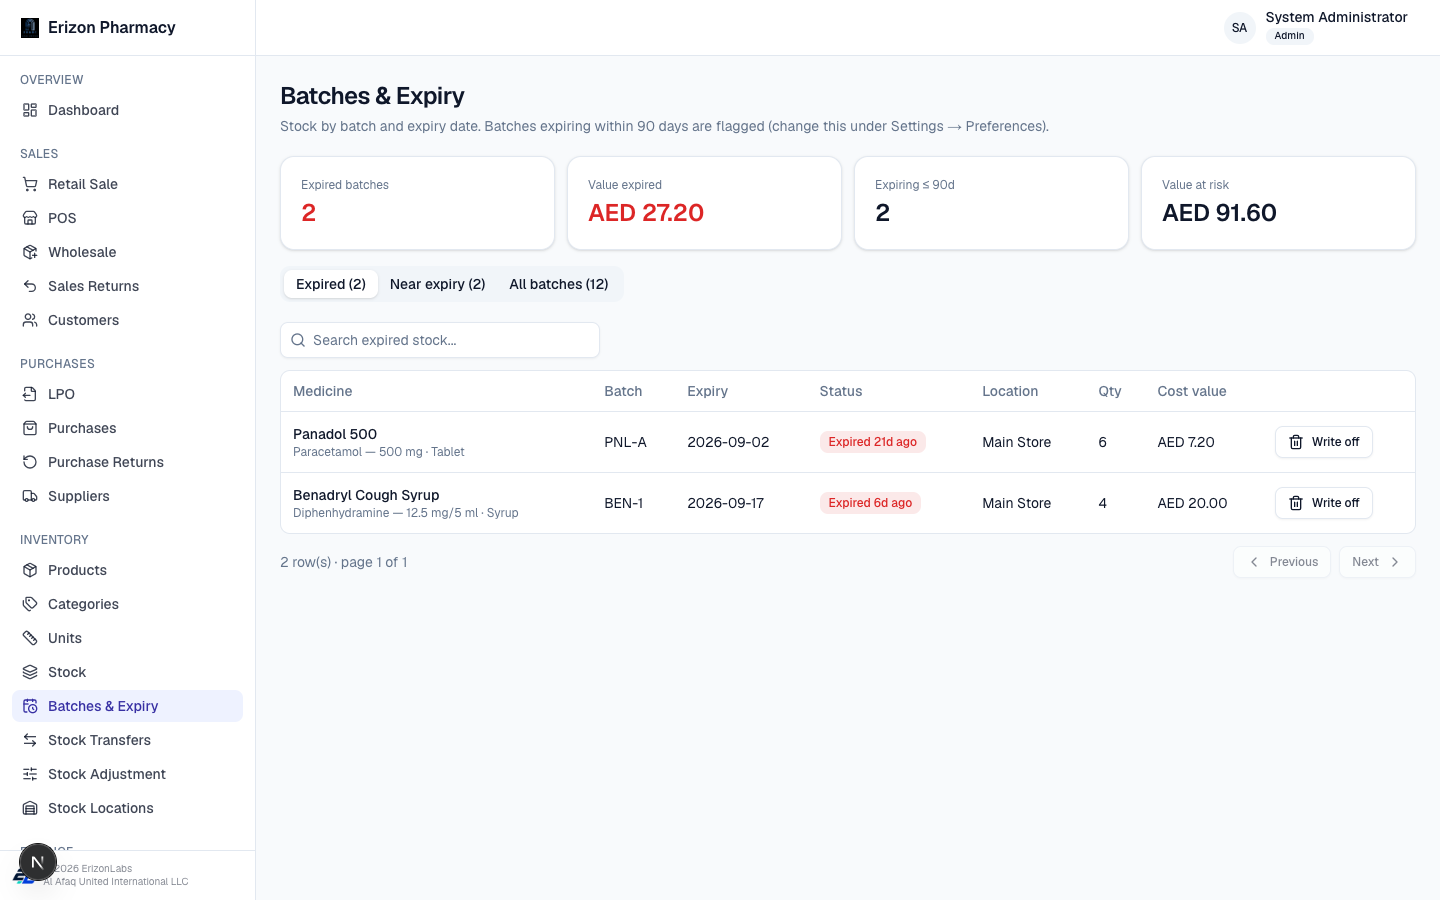Click the Cost value column header
Image resolution: width=1440 pixels, height=900 pixels.
pyautogui.click(x=1192, y=391)
